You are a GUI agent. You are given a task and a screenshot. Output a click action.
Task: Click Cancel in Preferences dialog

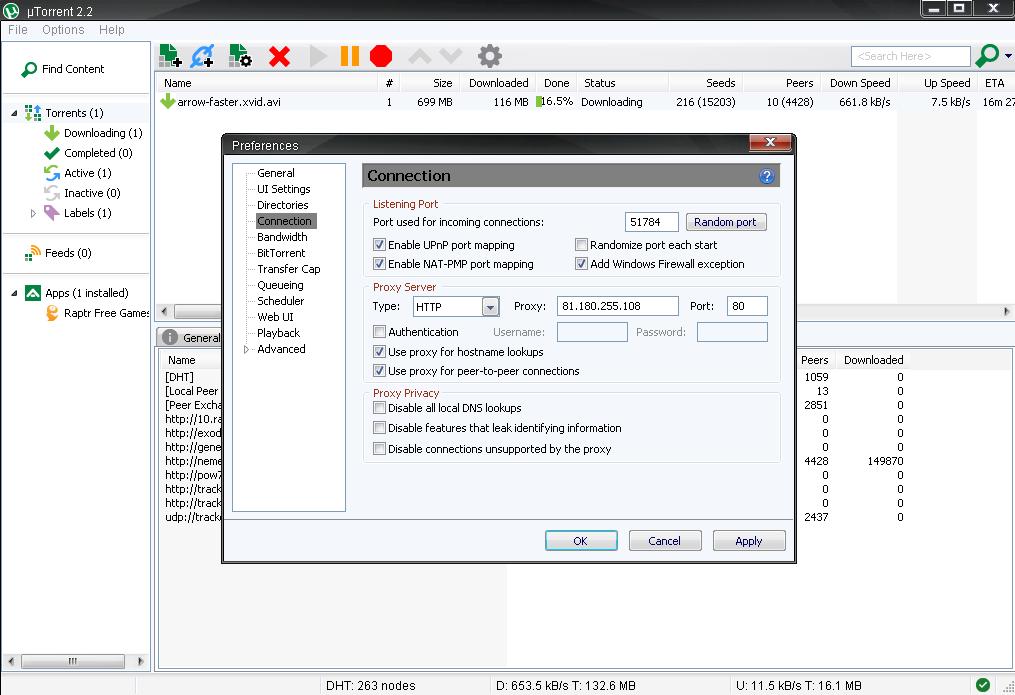(x=664, y=541)
